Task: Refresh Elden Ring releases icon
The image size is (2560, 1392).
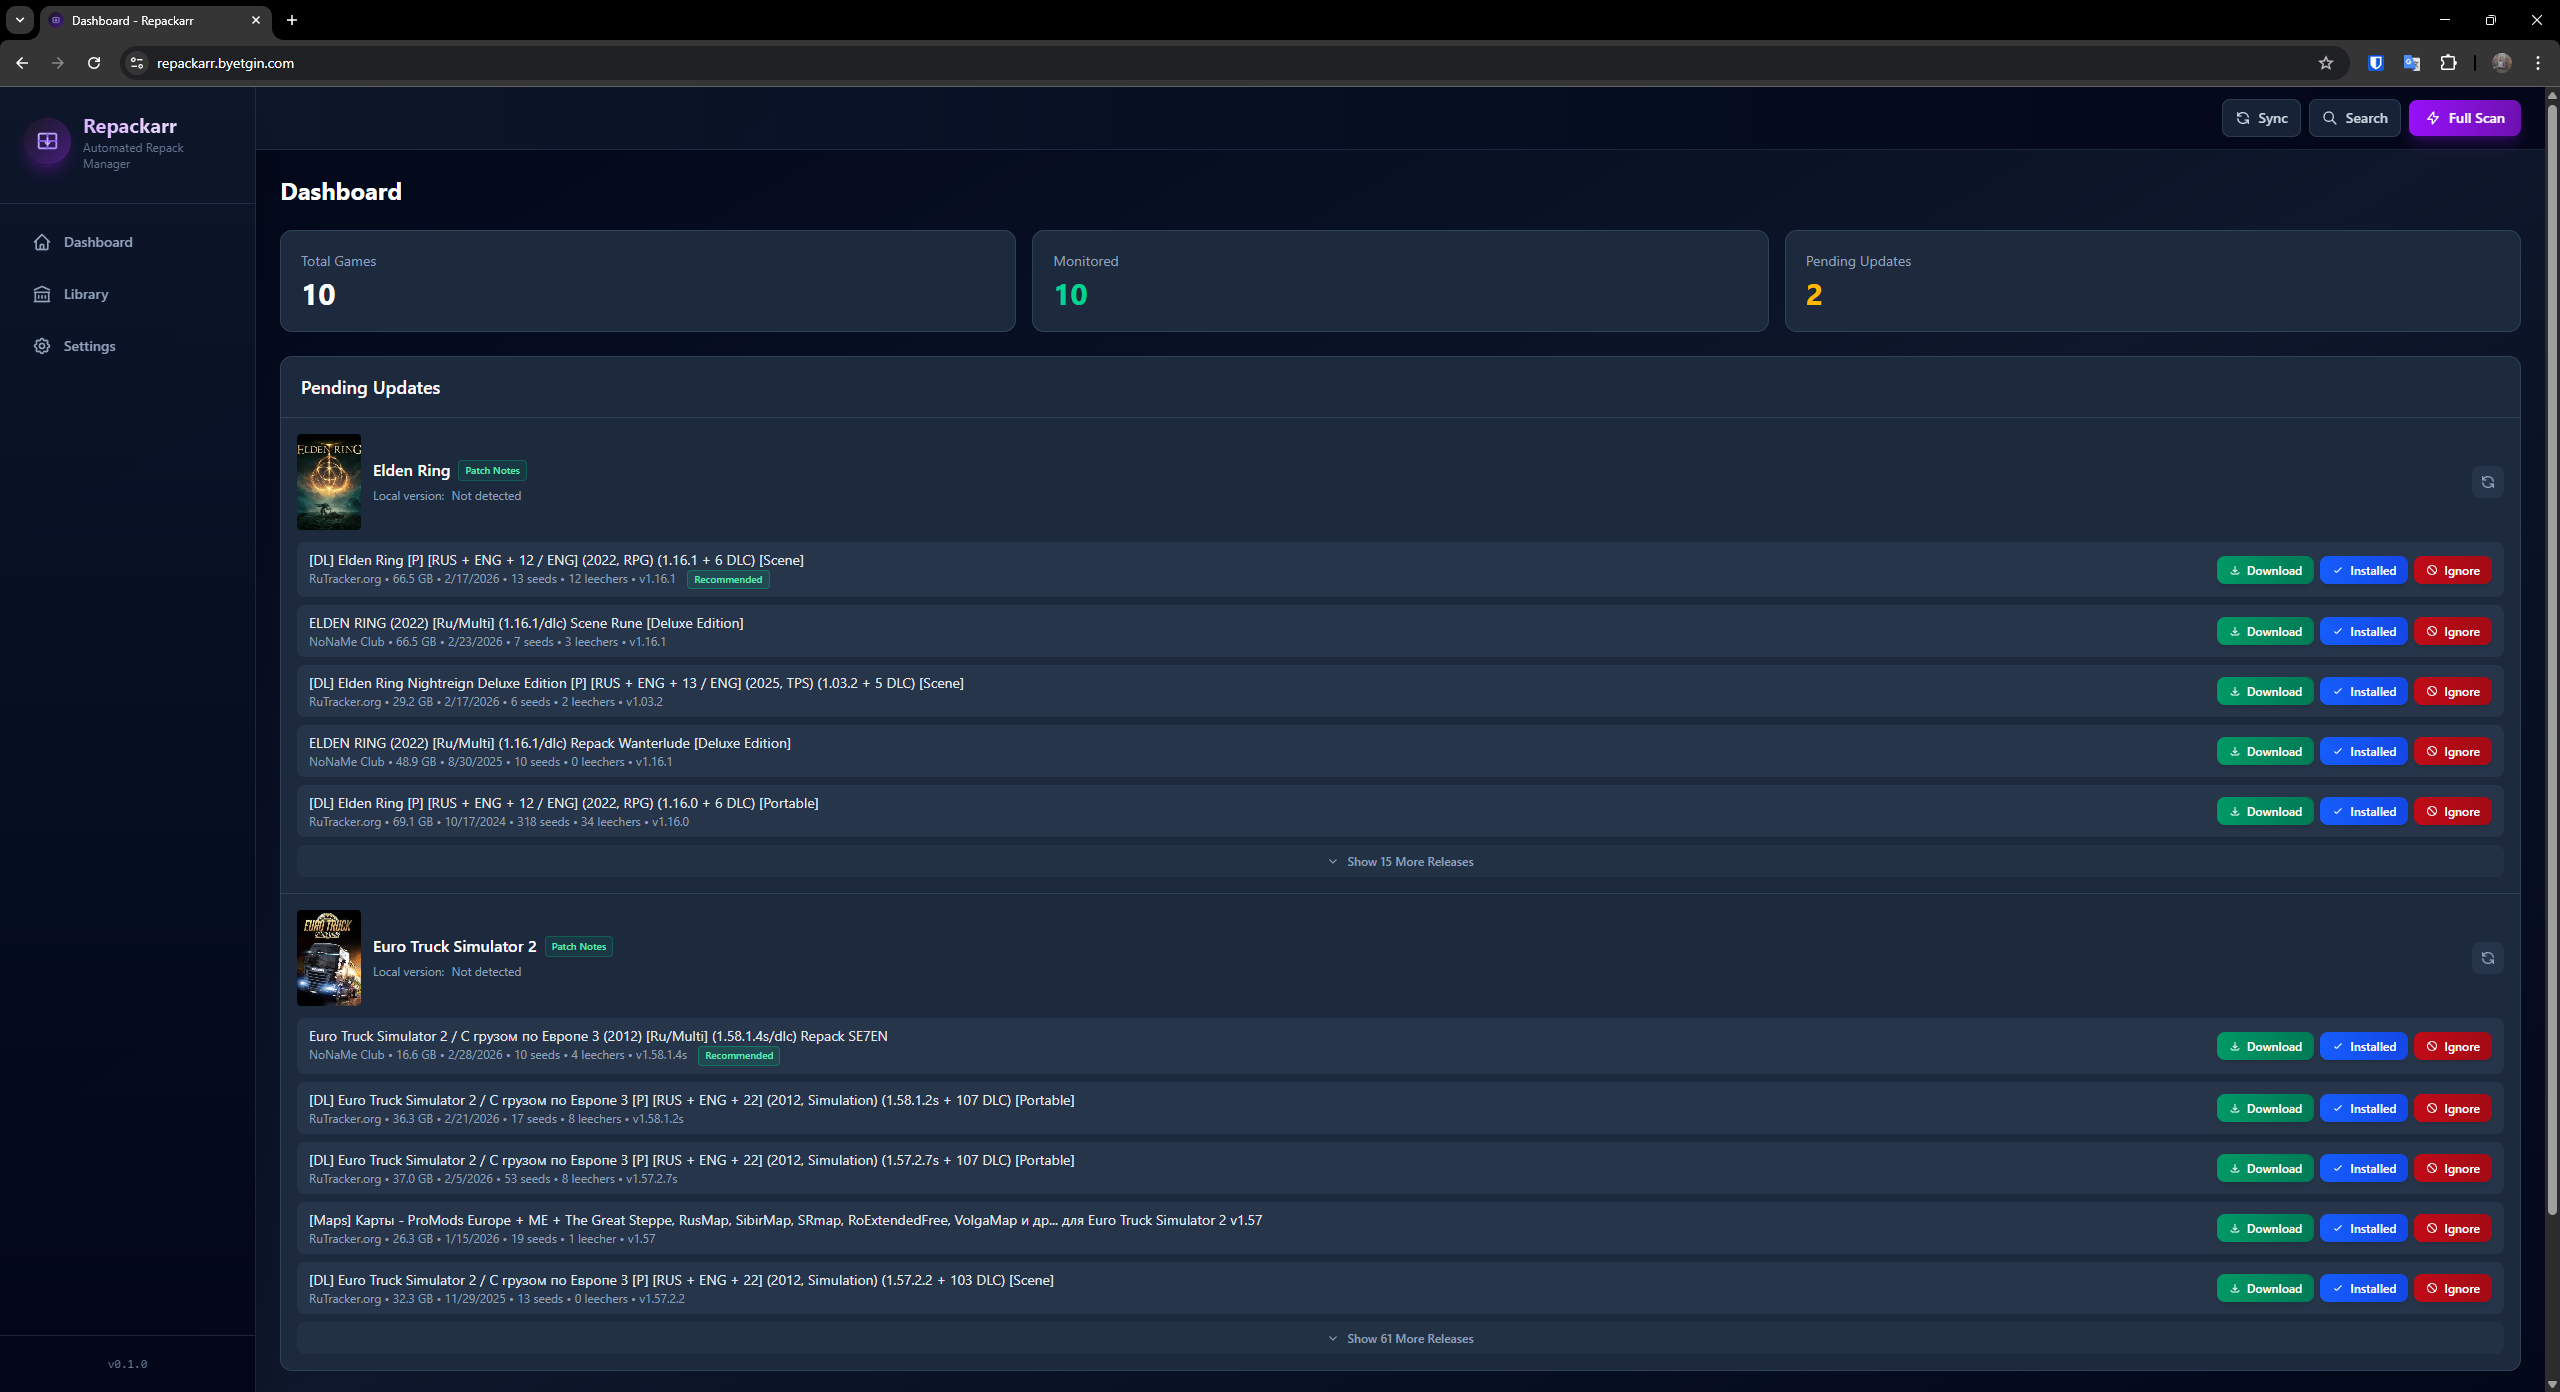Action: click(x=2487, y=482)
